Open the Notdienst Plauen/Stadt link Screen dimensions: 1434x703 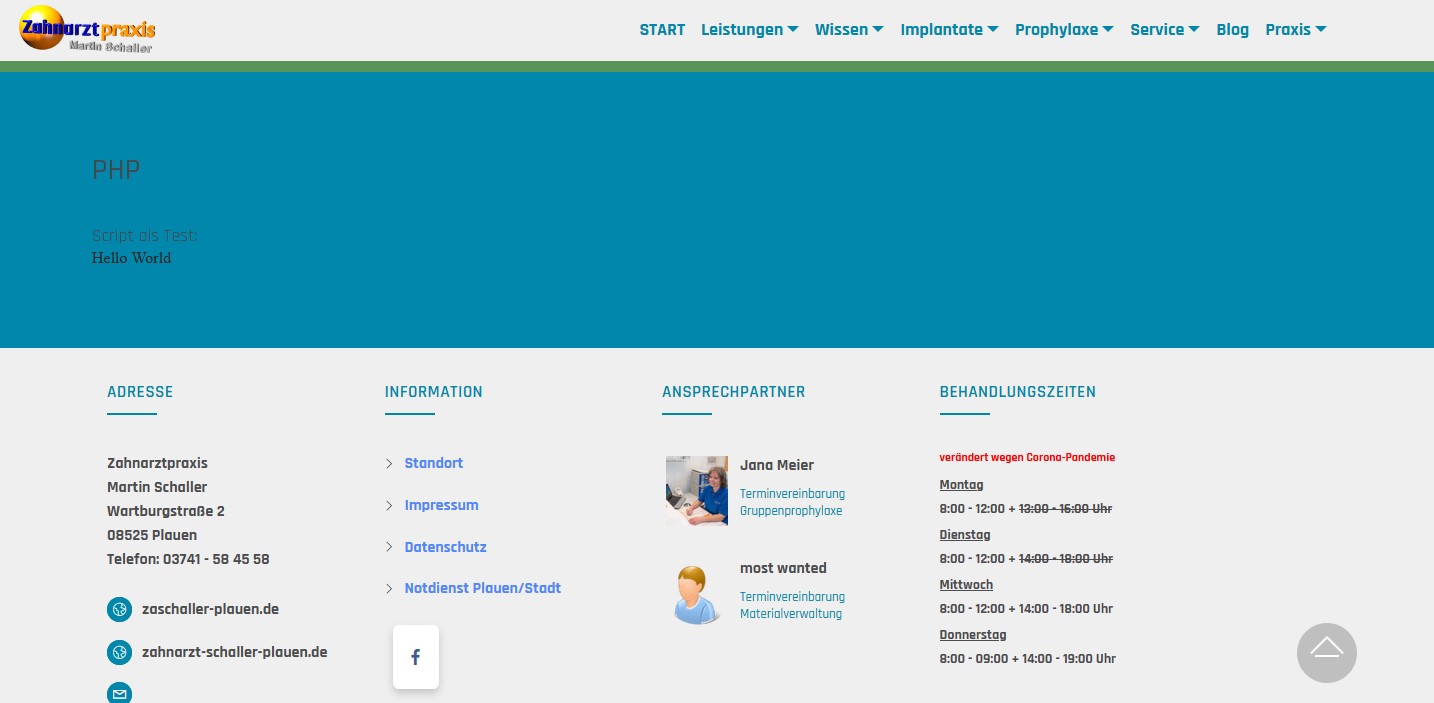(482, 588)
